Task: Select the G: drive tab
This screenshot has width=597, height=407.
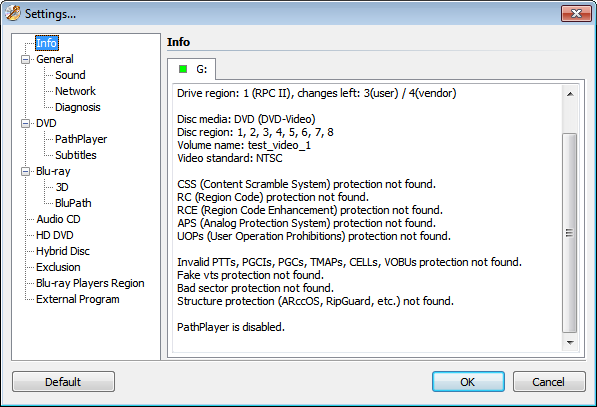Action: point(192,69)
